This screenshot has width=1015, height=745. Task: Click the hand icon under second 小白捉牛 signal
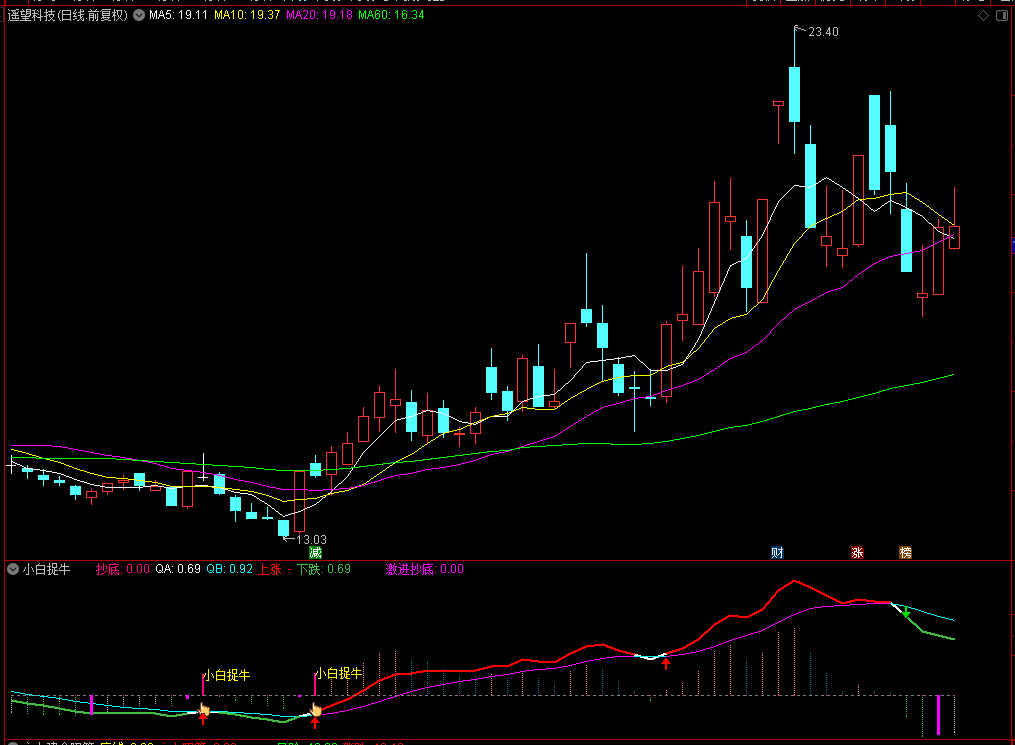[316, 709]
